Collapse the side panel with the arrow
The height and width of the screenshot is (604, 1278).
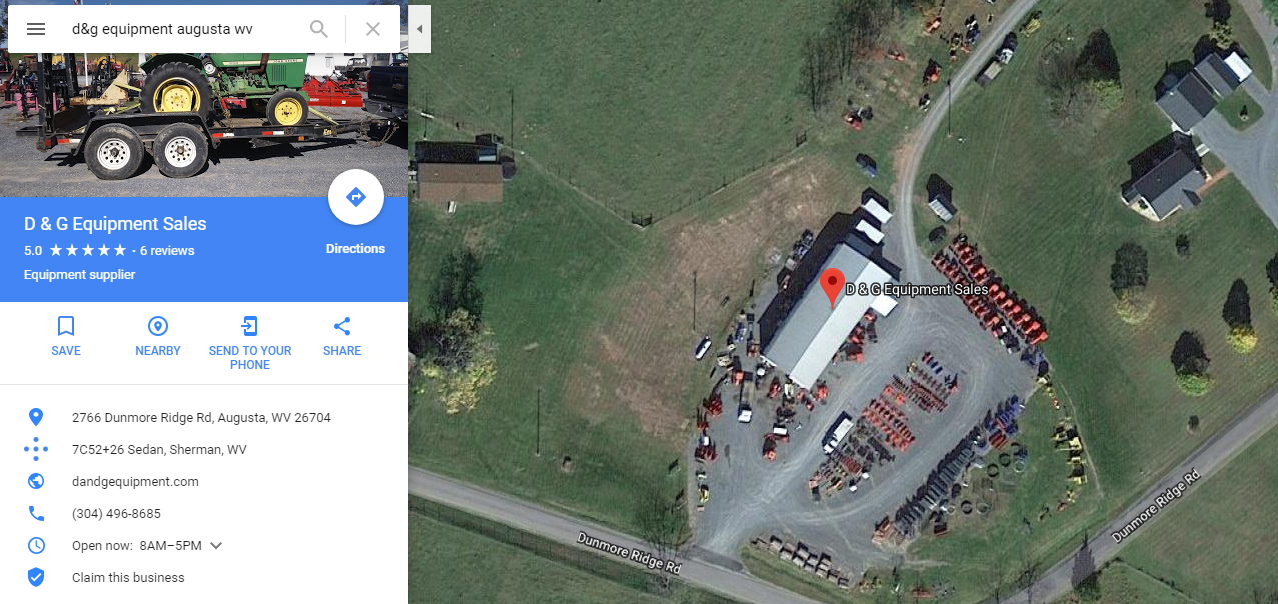tap(420, 29)
